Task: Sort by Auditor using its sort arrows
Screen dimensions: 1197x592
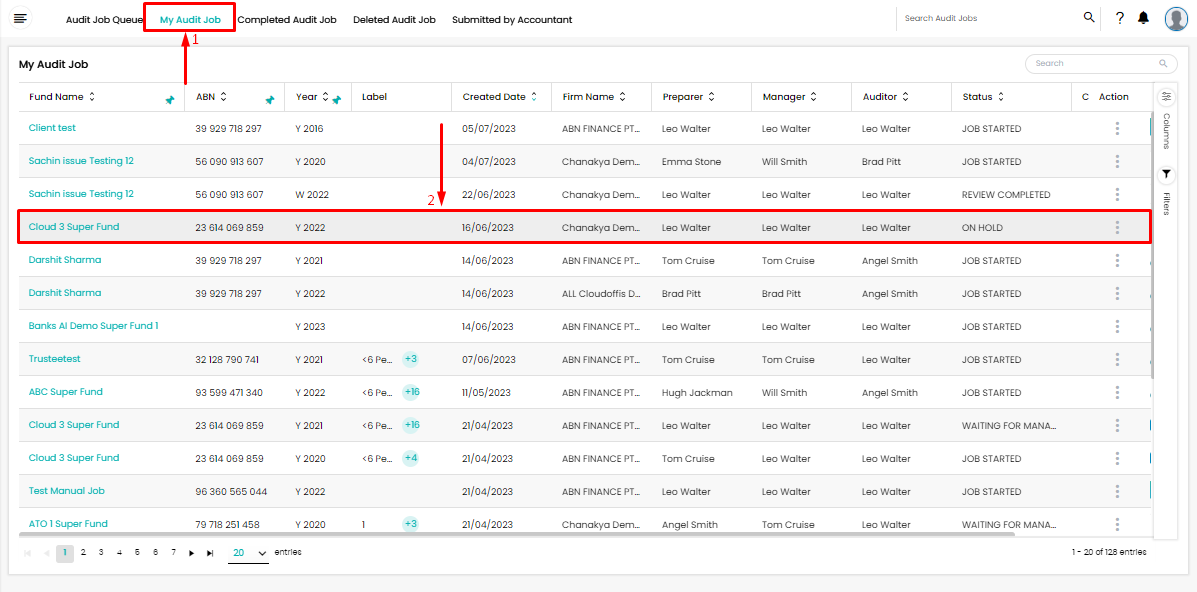Action: point(905,97)
